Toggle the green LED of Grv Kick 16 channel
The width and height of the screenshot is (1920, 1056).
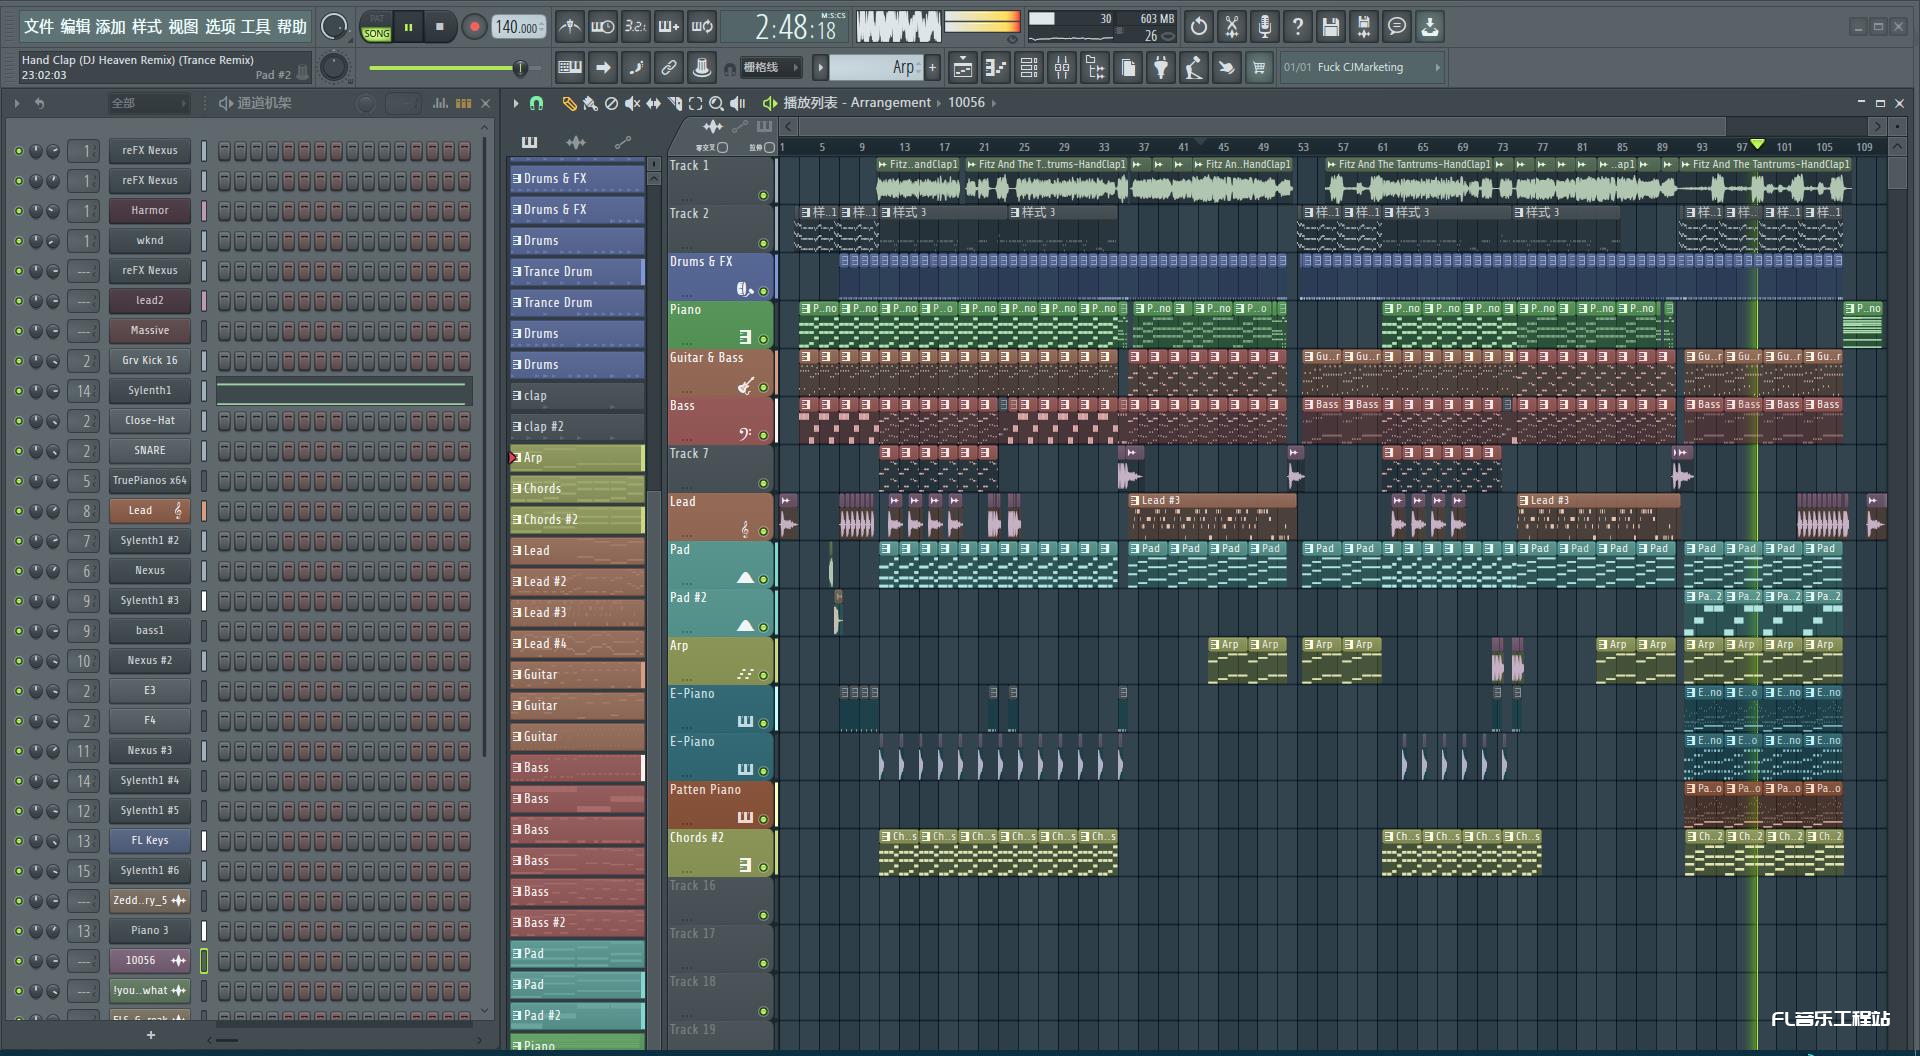point(18,361)
